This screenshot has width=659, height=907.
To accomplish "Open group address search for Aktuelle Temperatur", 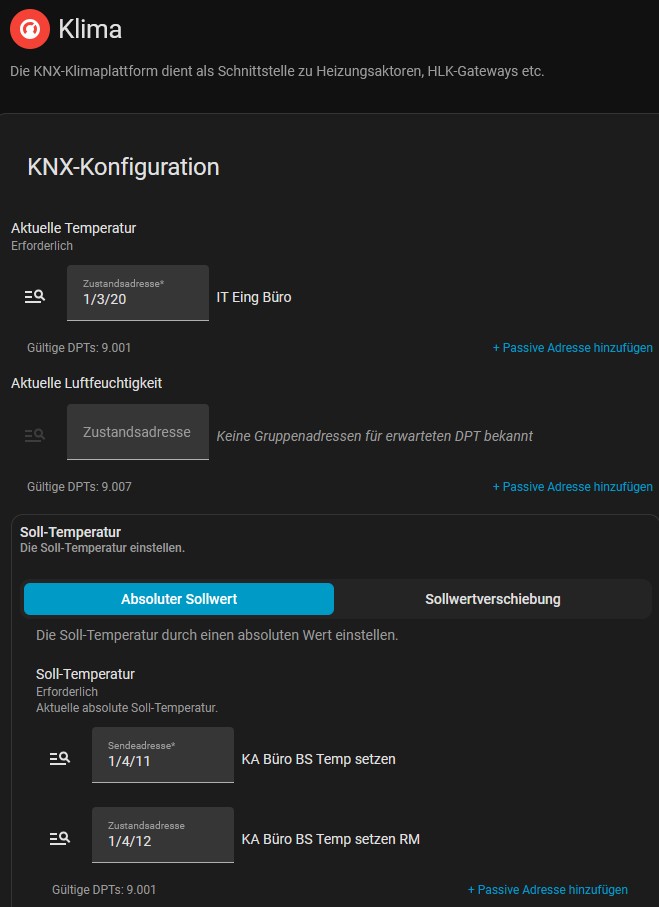I will click(x=35, y=297).
